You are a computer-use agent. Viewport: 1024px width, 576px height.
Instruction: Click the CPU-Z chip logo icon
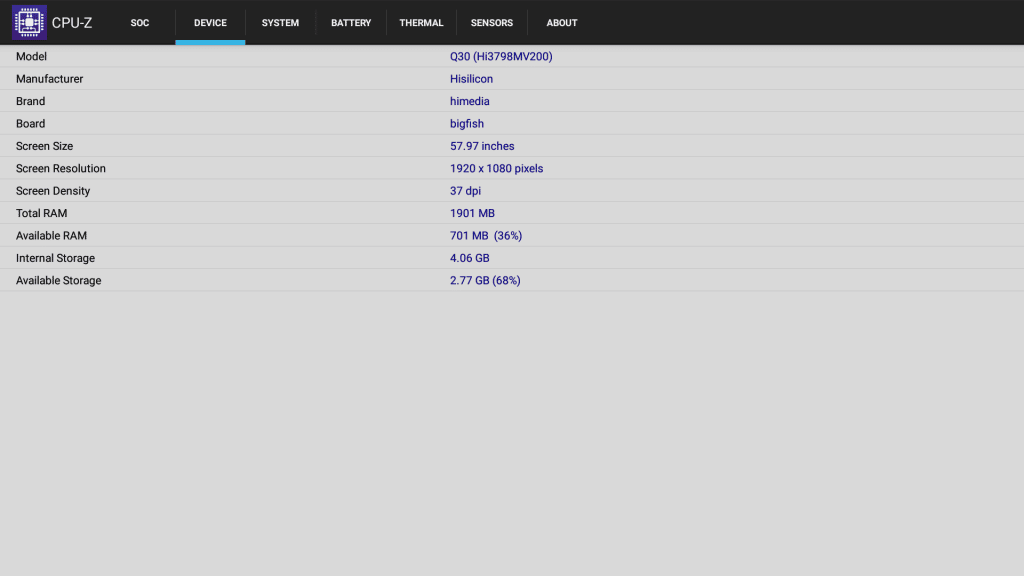pyautogui.click(x=29, y=22)
